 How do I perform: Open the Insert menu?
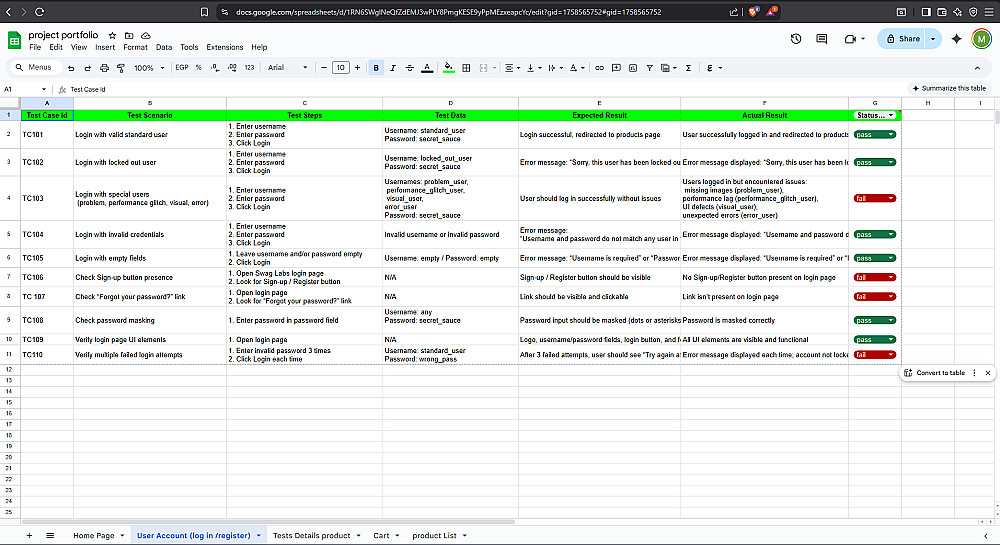[105, 47]
